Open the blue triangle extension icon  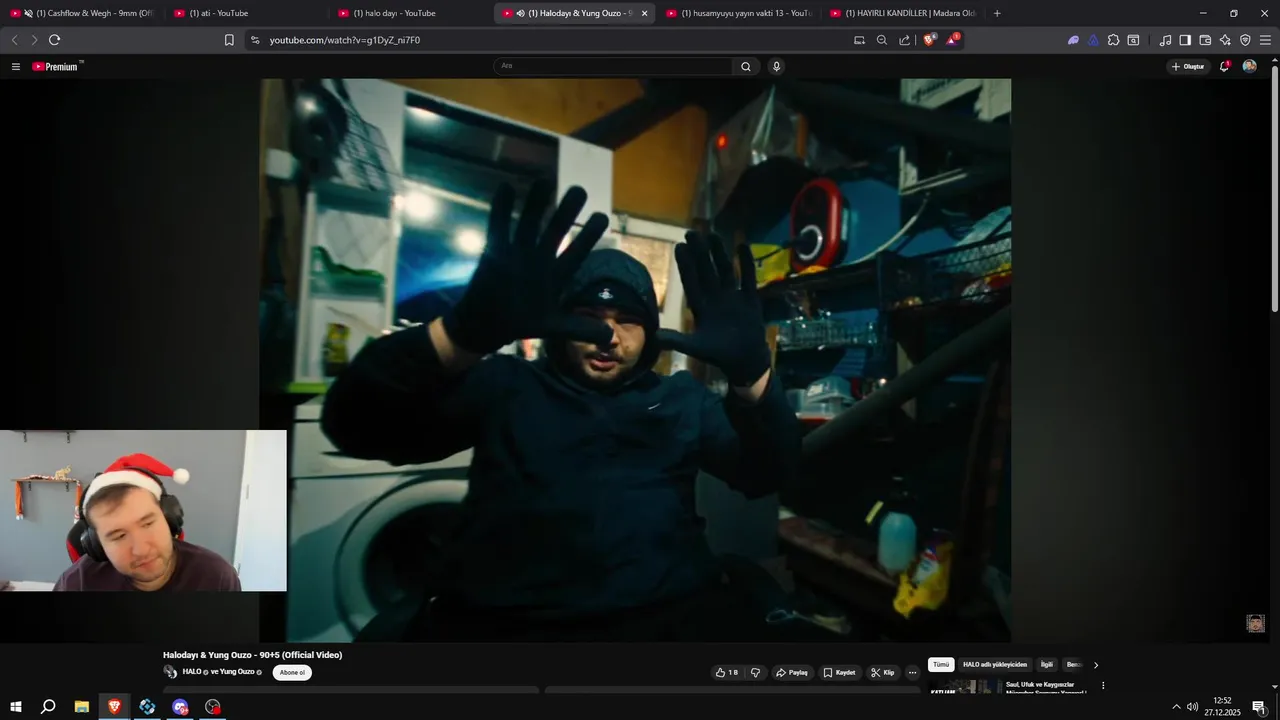coord(1093,40)
